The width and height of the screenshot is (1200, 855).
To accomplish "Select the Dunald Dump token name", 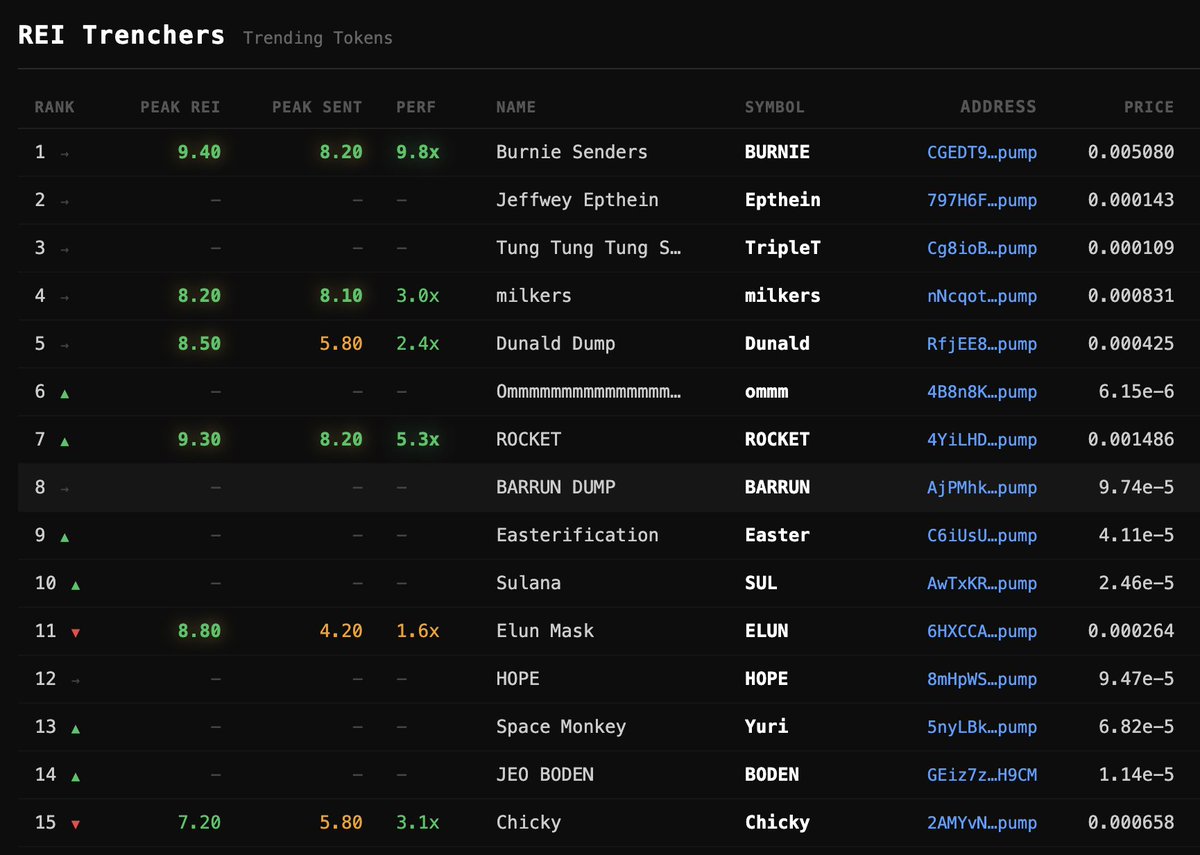I will [x=556, y=344].
